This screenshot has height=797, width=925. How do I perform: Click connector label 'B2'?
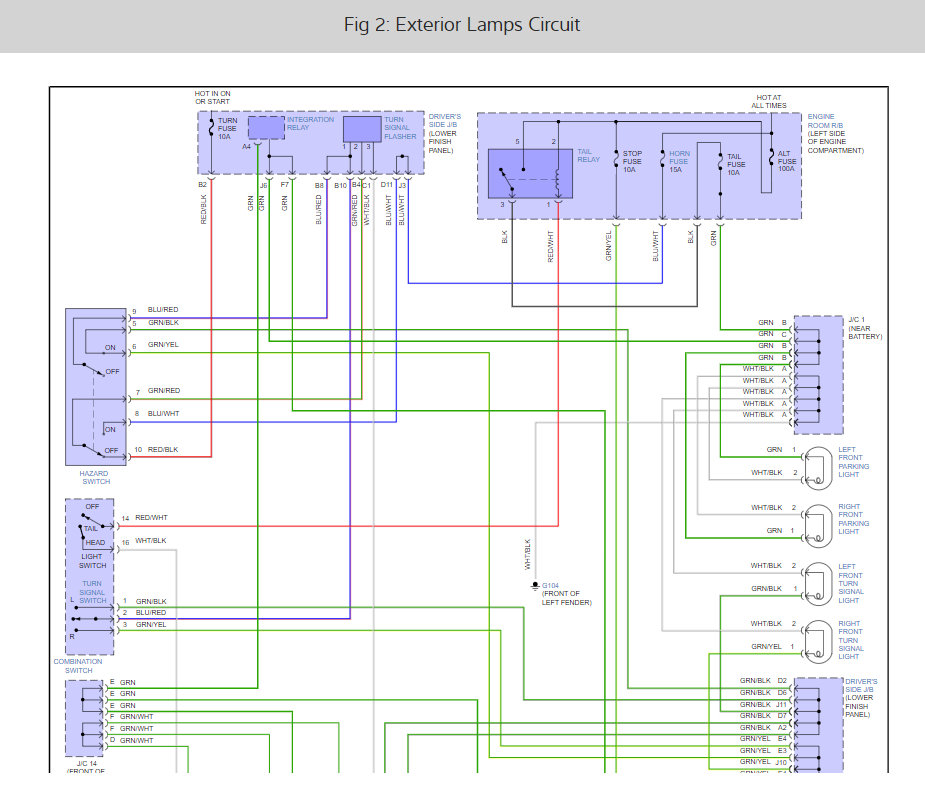pyautogui.click(x=202, y=185)
